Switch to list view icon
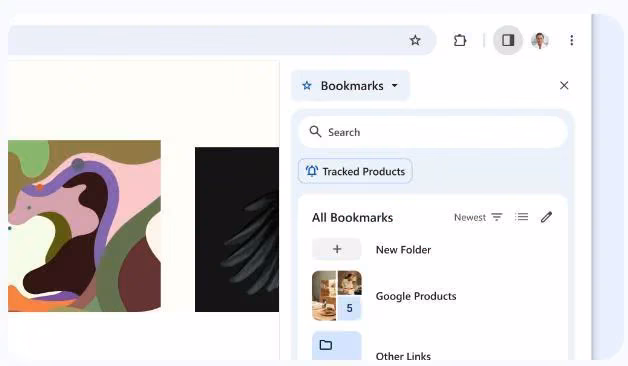The width and height of the screenshot is (628, 366). pos(521,217)
